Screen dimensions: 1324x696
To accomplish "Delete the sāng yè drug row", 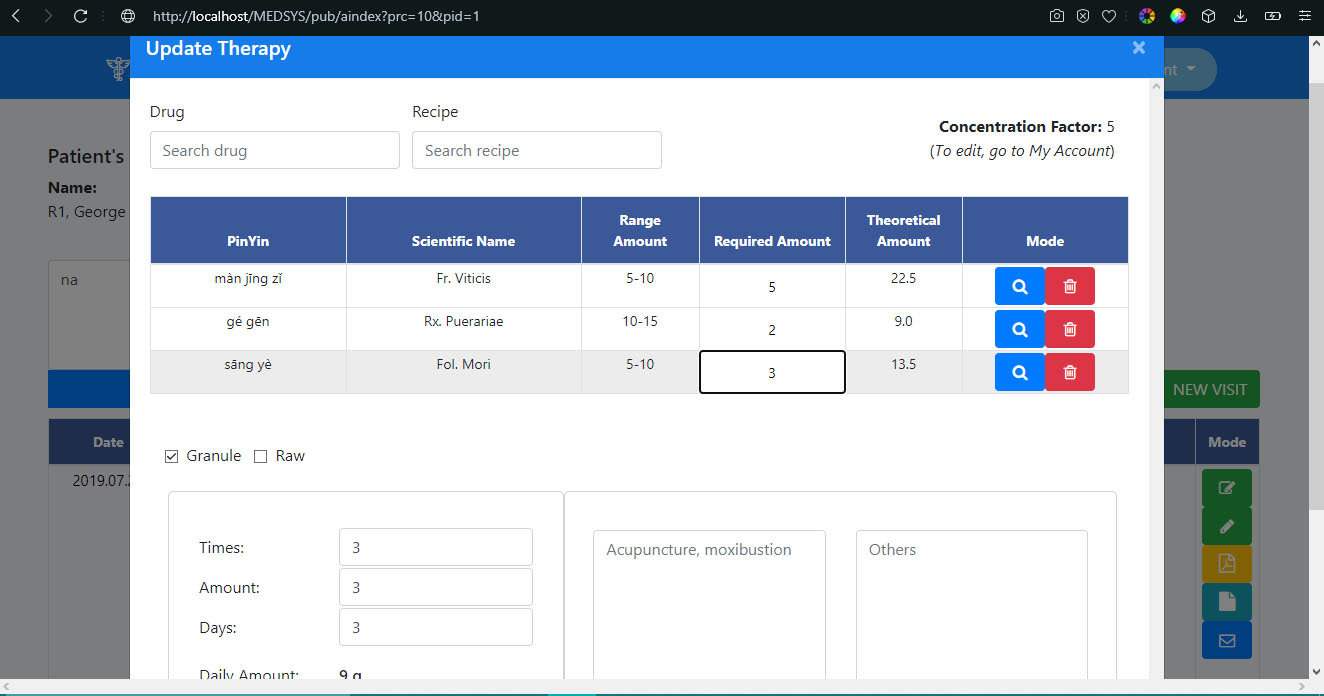I will pos(1069,372).
